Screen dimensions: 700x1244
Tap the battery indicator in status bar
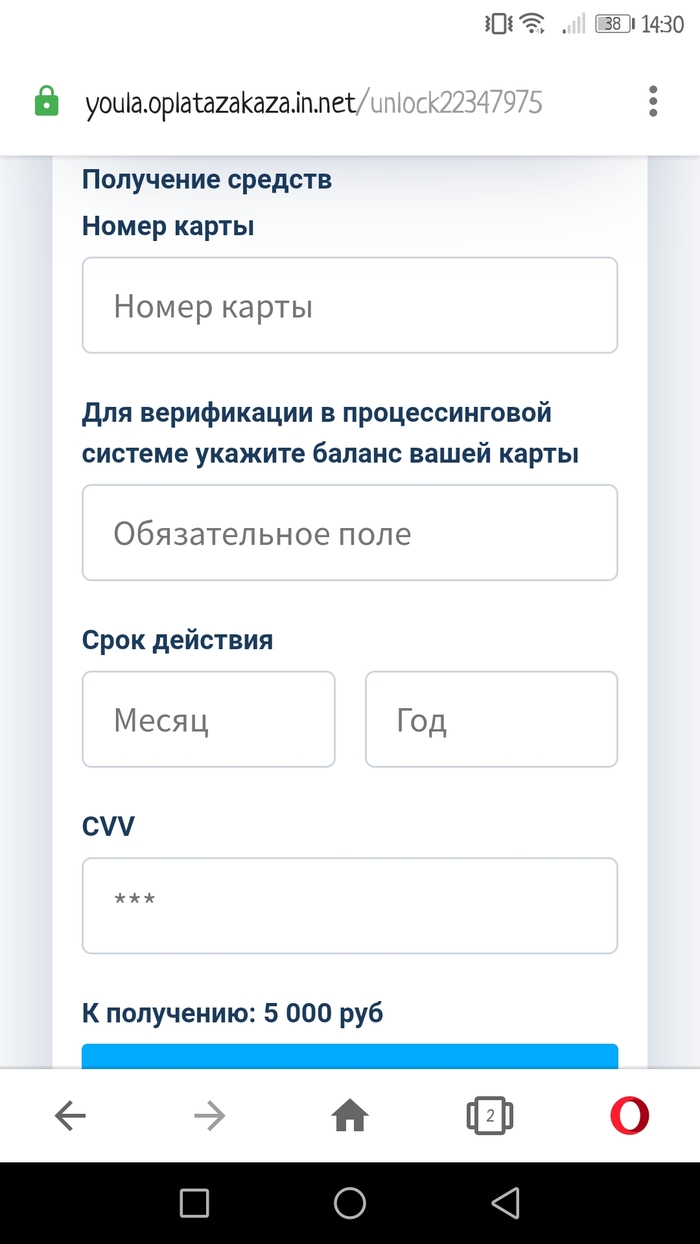[x=612, y=24]
